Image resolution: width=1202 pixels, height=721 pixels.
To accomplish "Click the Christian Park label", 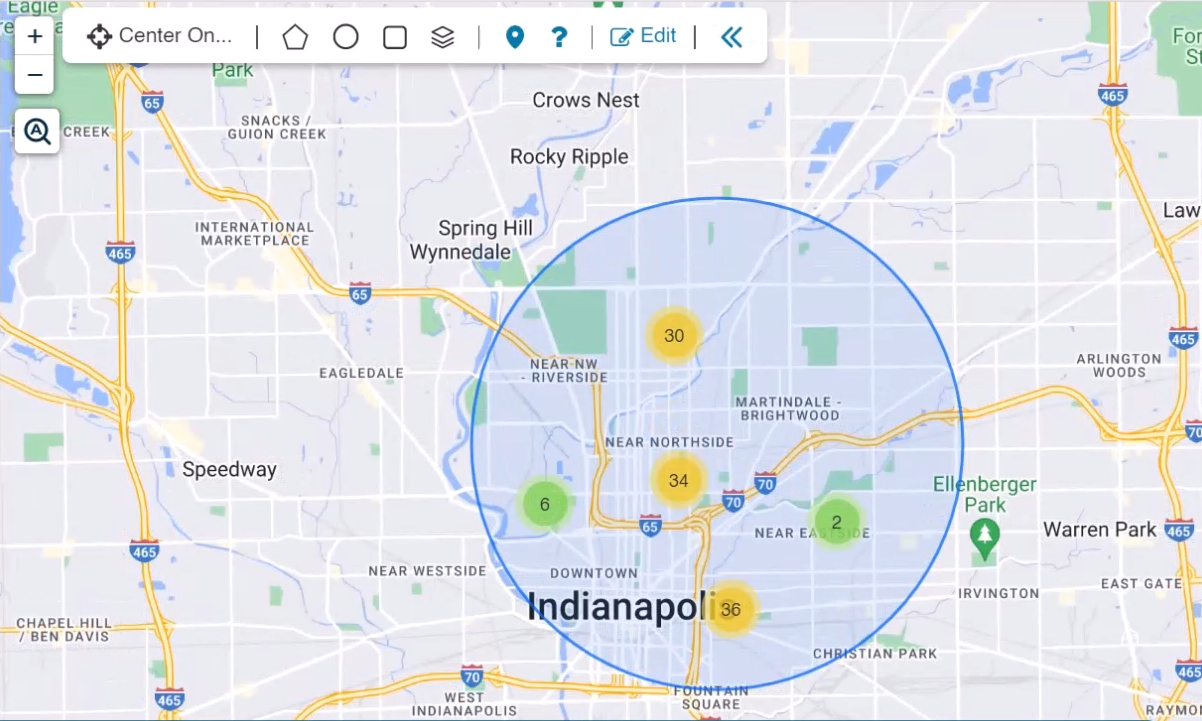I will click(875, 654).
